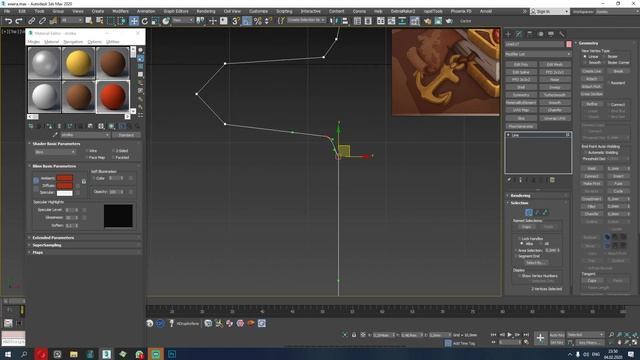Click Configure Modifier Sets icon below stack
Screen dimensions: 640x360
click(552, 180)
